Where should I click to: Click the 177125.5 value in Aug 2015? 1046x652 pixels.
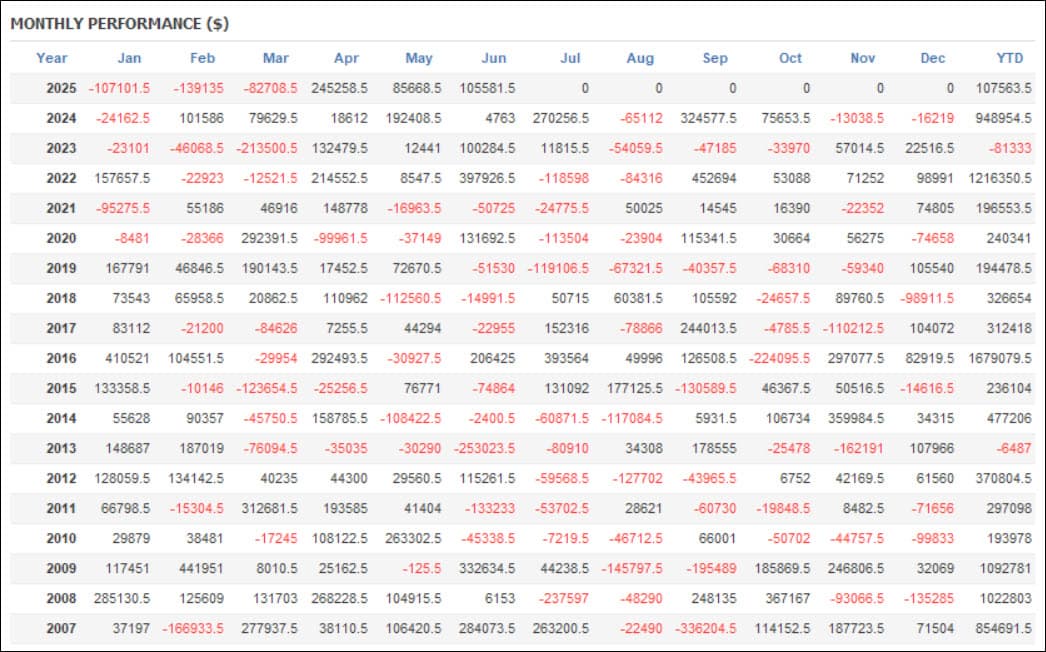click(x=634, y=388)
